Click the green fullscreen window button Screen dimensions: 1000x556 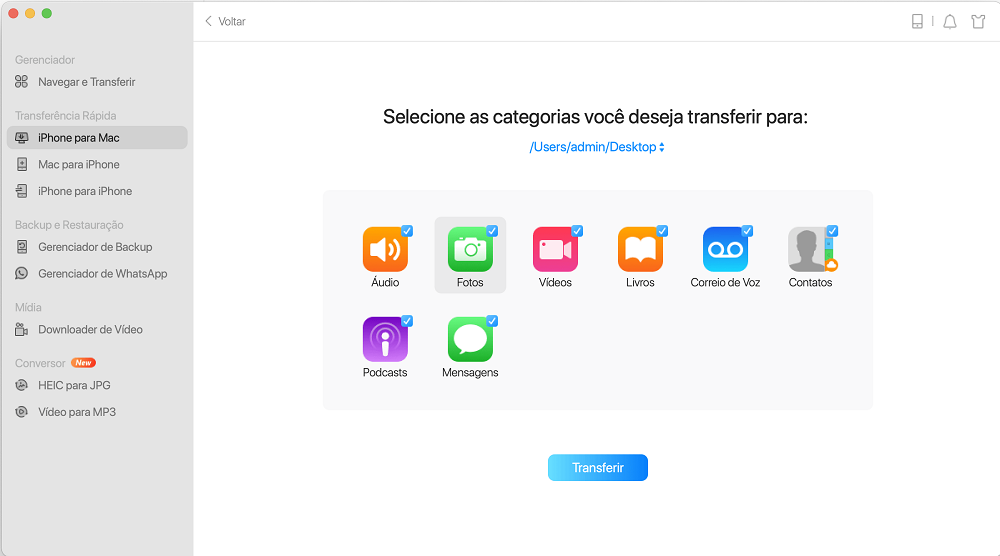[47, 13]
